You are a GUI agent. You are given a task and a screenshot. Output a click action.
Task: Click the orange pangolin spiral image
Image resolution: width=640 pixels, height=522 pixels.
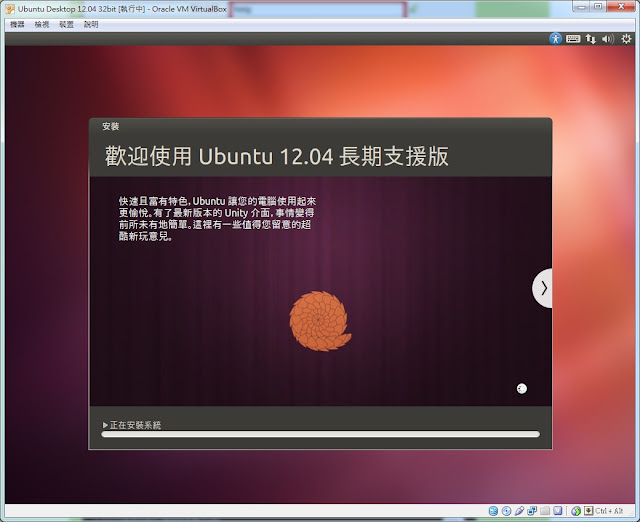click(320, 321)
